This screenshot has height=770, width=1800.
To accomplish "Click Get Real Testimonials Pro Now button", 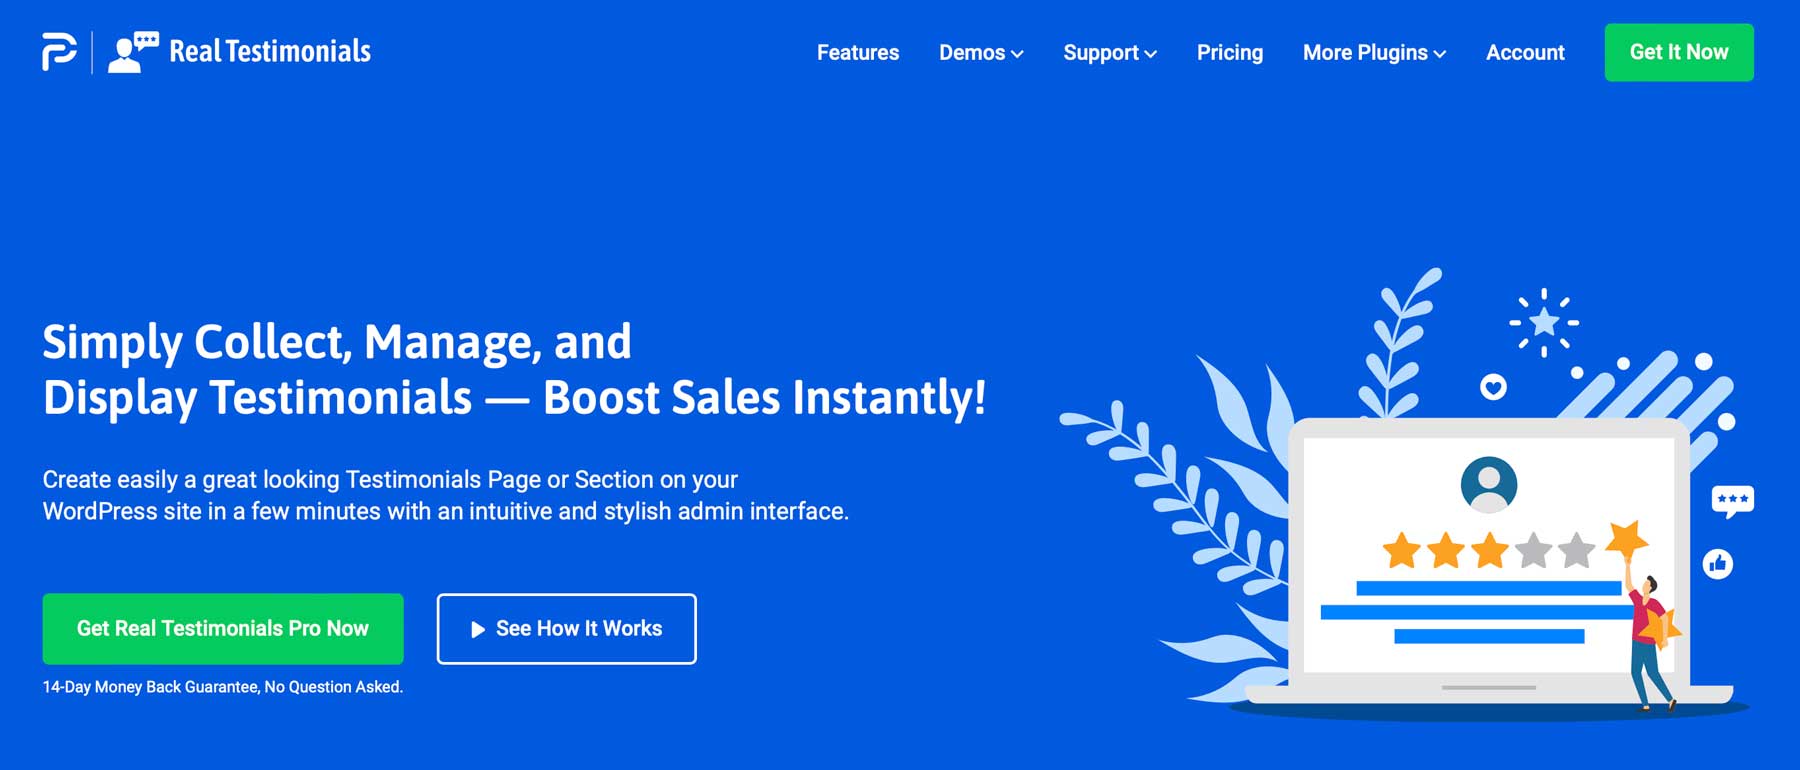I will 223,629.
